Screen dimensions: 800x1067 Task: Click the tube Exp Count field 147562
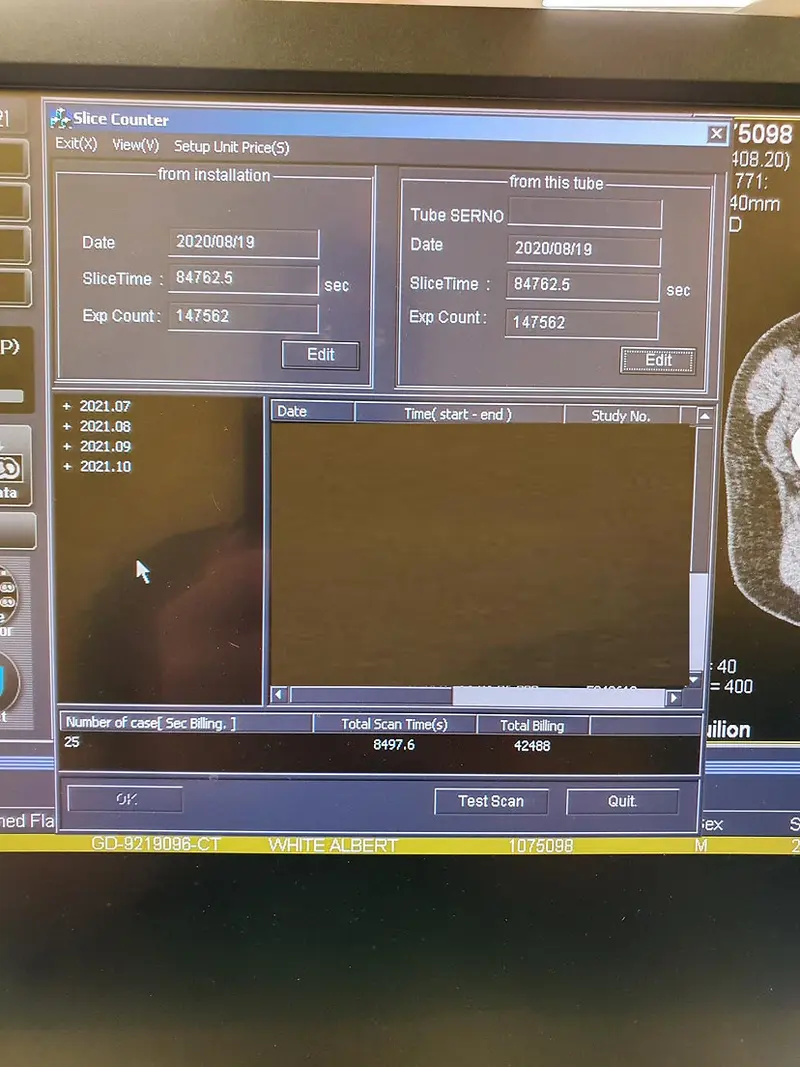(x=582, y=324)
